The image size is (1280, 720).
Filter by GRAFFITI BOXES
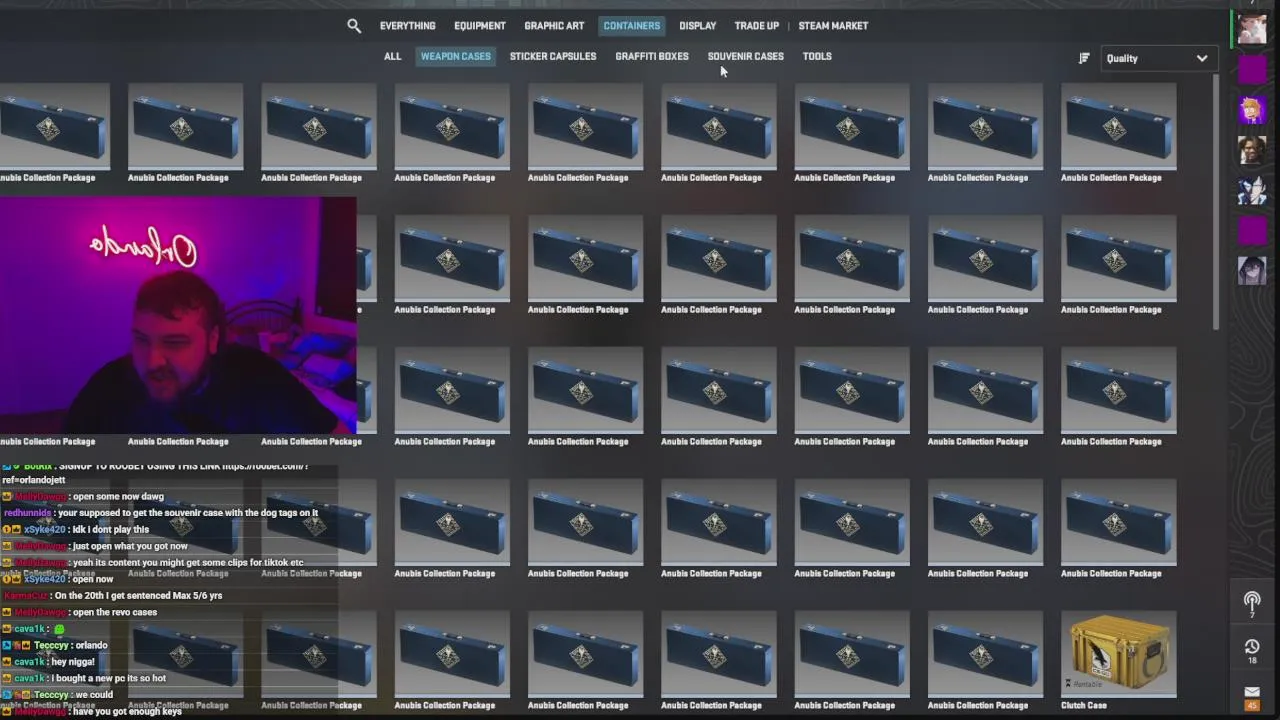click(652, 56)
